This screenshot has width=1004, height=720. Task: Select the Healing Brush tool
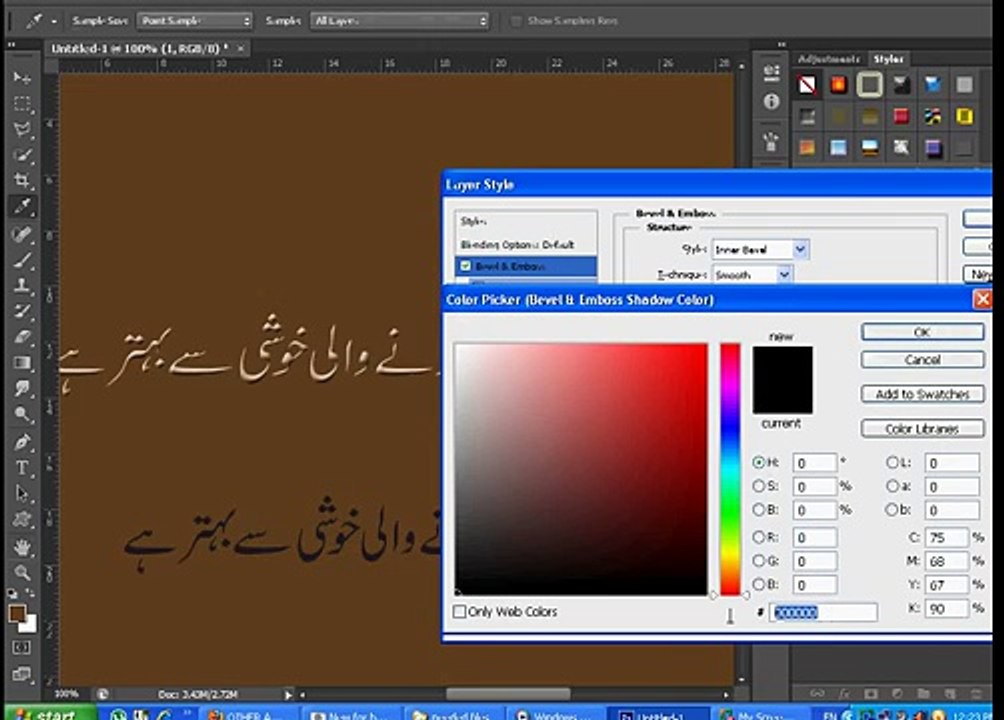tap(22, 234)
